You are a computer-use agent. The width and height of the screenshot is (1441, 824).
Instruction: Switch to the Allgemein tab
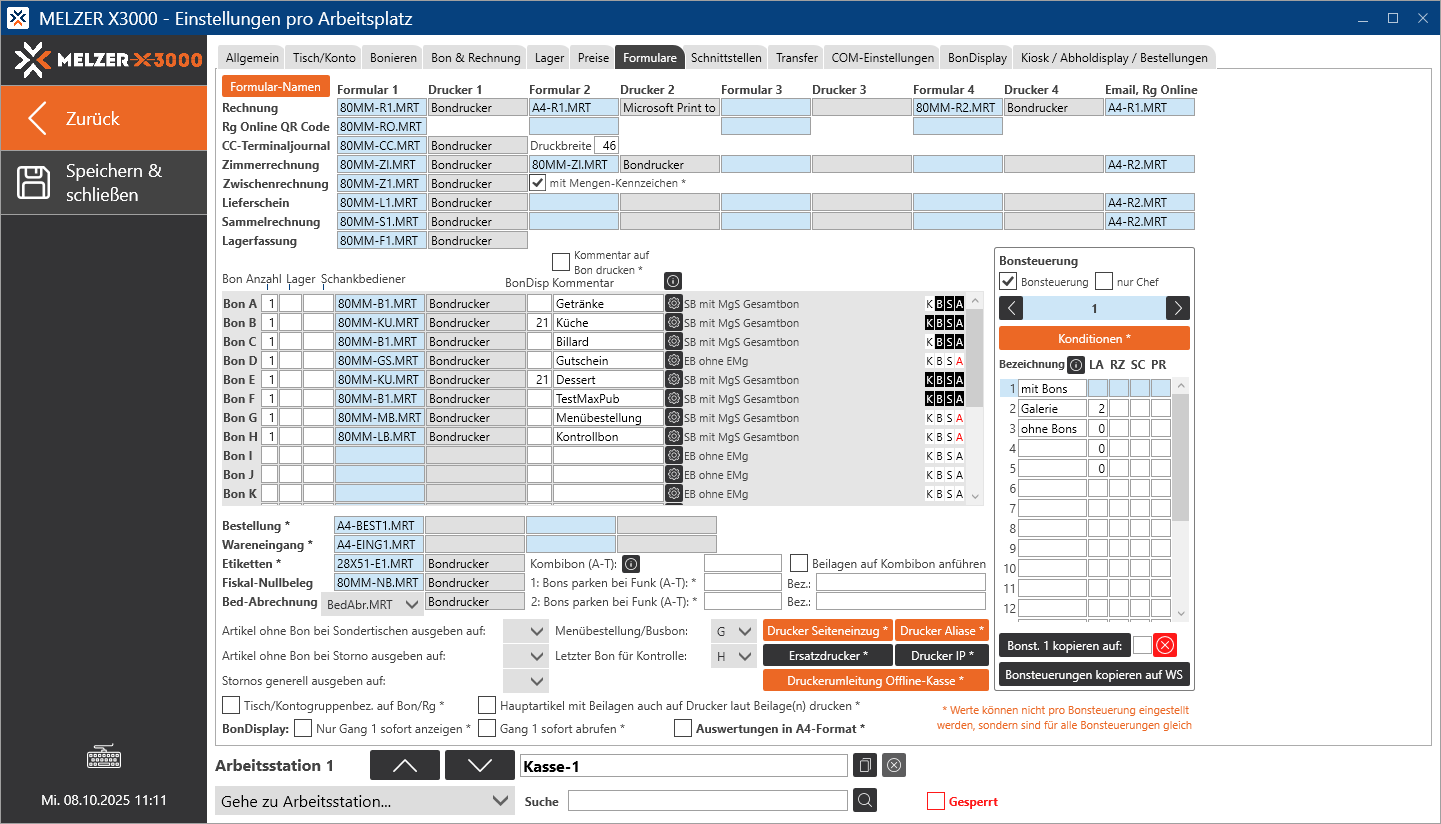point(252,58)
